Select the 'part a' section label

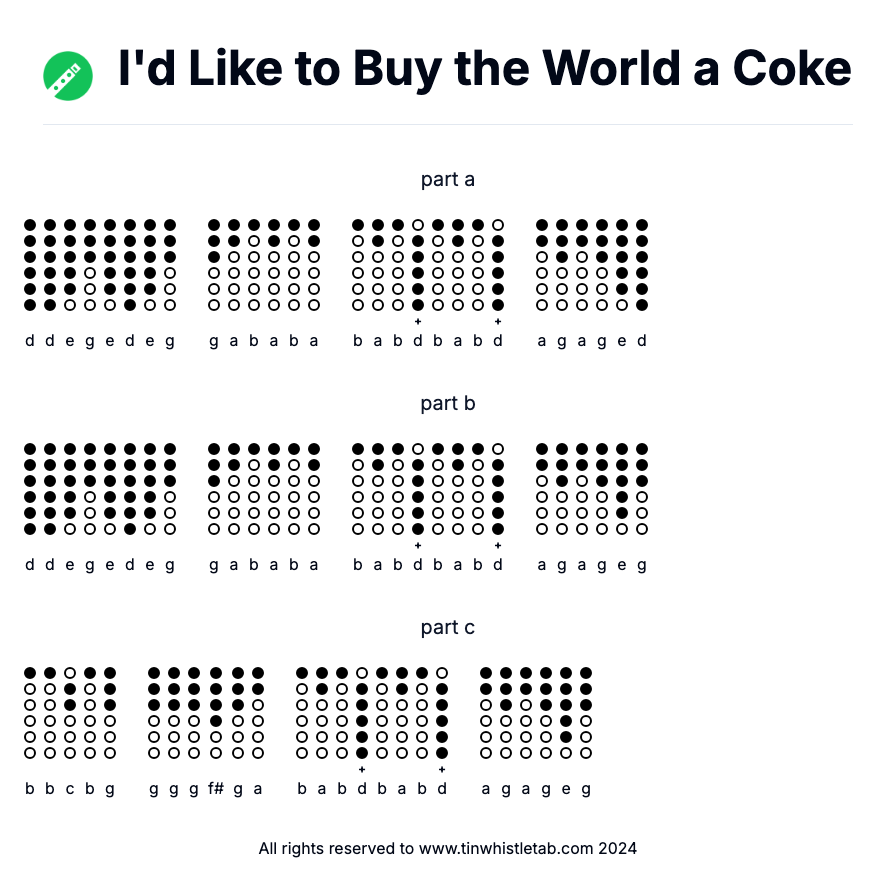pyautogui.click(x=448, y=180)
